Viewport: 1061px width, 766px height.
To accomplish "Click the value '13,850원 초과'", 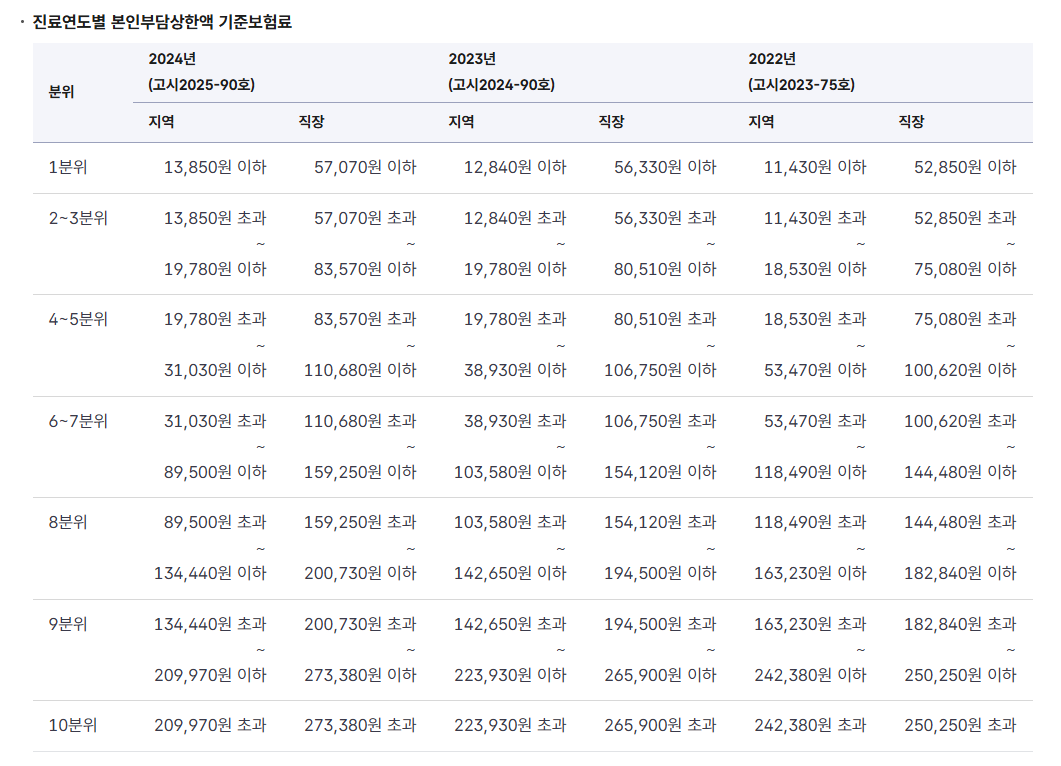I will pos(215,219).
